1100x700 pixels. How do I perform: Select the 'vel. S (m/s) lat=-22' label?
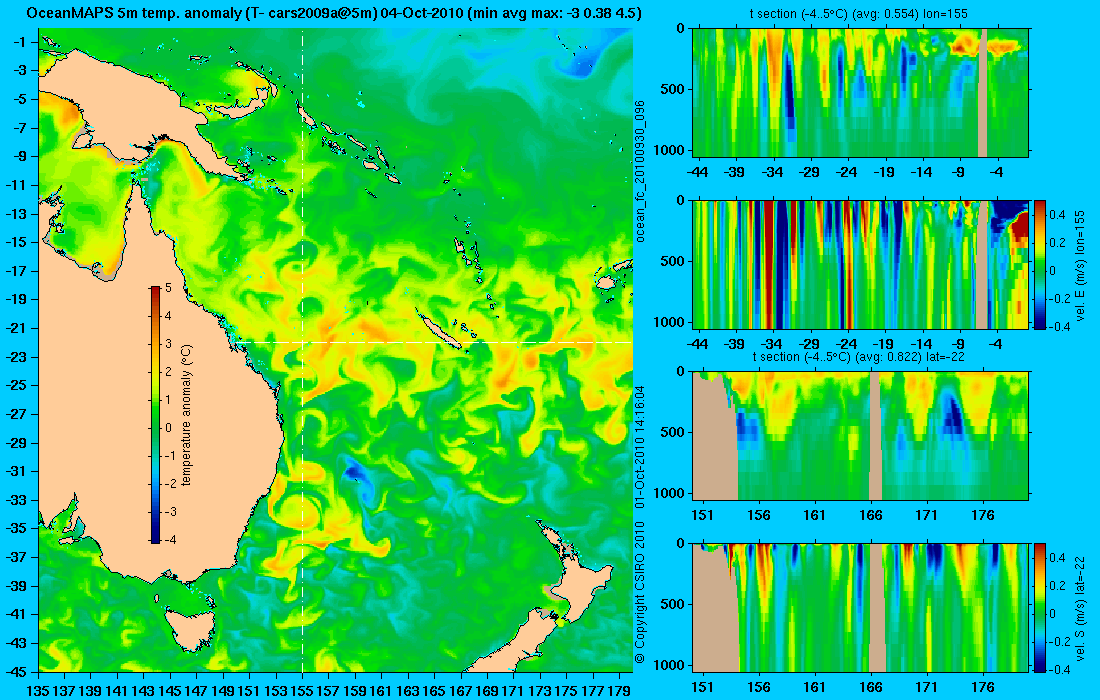click(x=1080, y=607)
